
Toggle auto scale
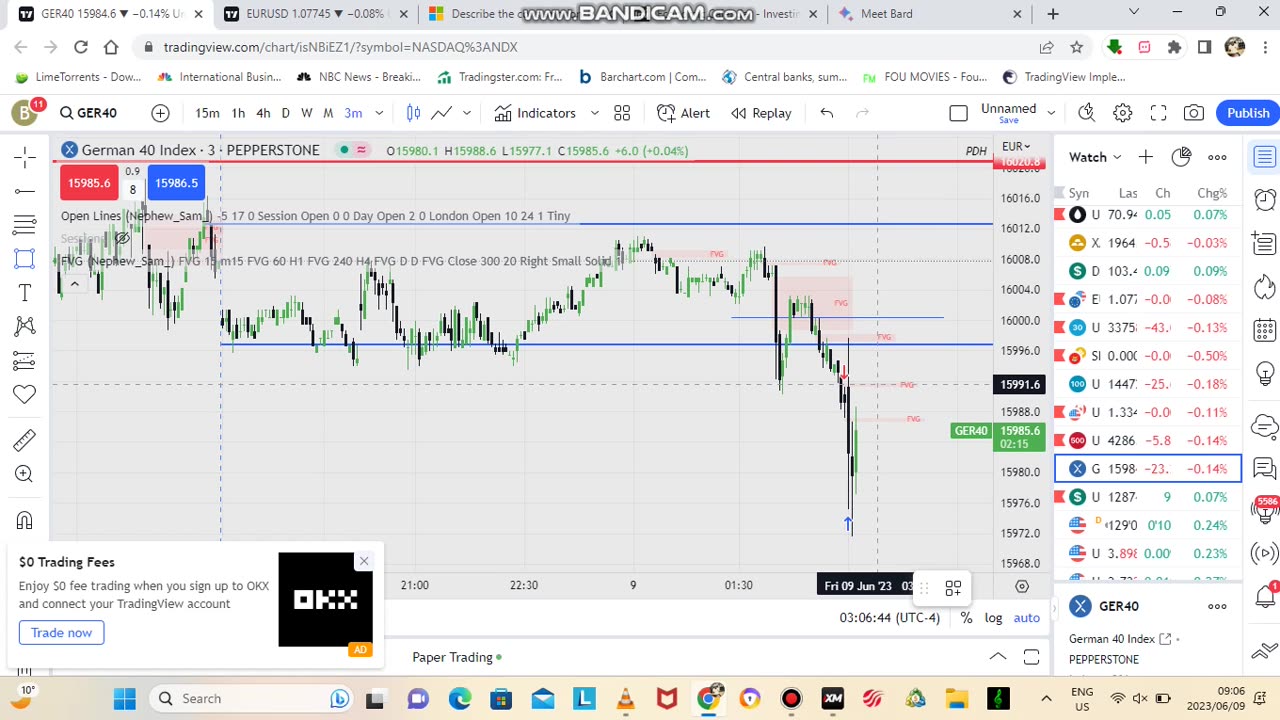tap(1027, 618)
